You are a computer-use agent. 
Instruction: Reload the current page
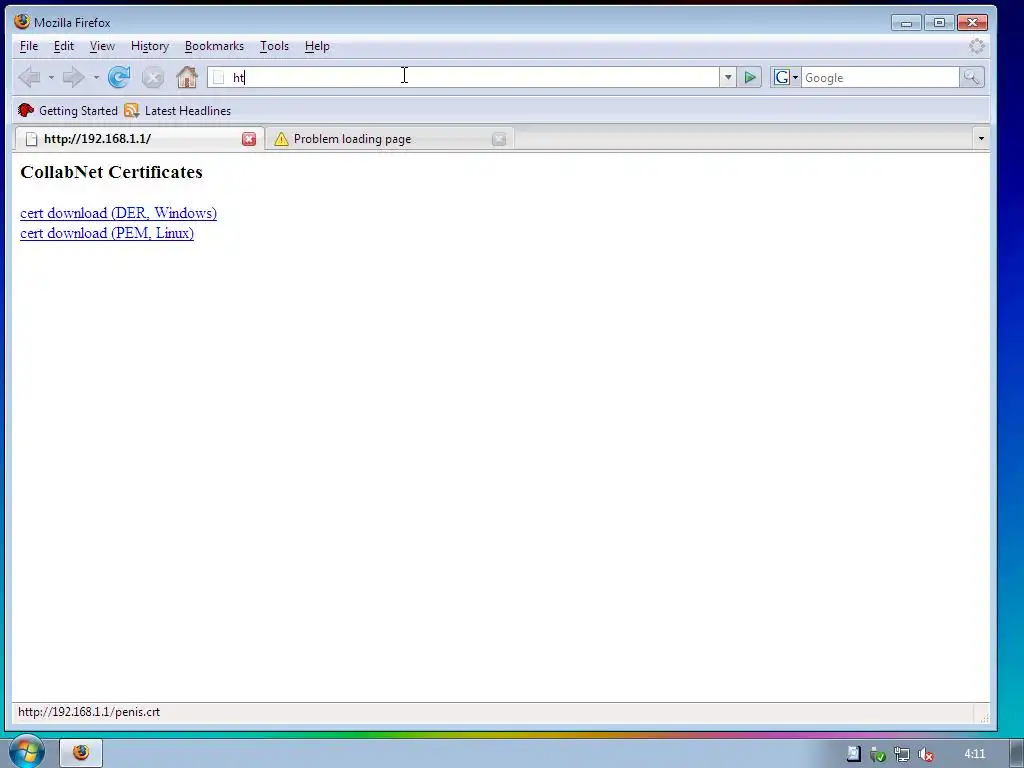pos(119,78)
